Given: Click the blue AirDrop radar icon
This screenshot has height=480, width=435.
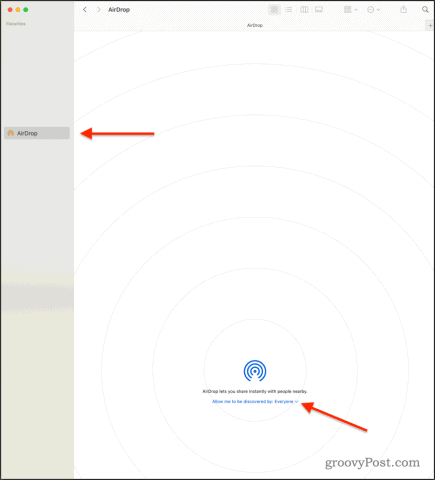Looking at the screenshot, I should pyautogui.click(x=255, y=371).
